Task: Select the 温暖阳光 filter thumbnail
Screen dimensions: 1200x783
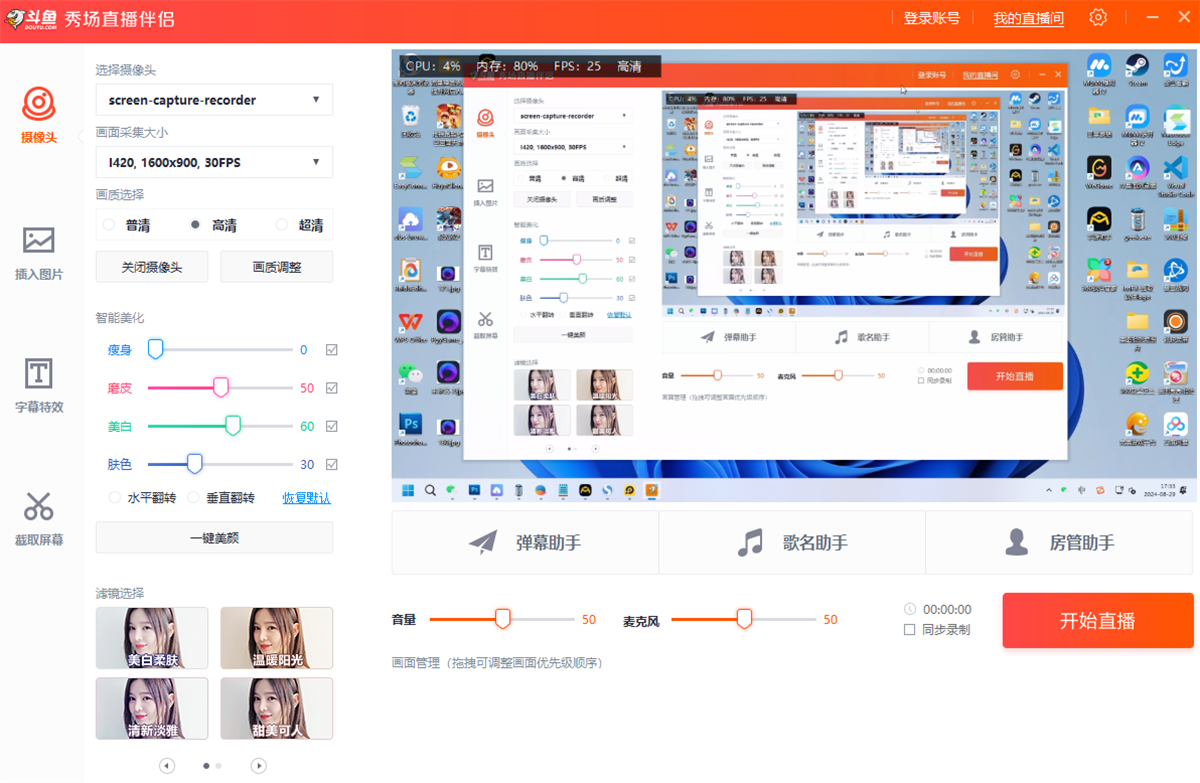Action: point(276,638)
